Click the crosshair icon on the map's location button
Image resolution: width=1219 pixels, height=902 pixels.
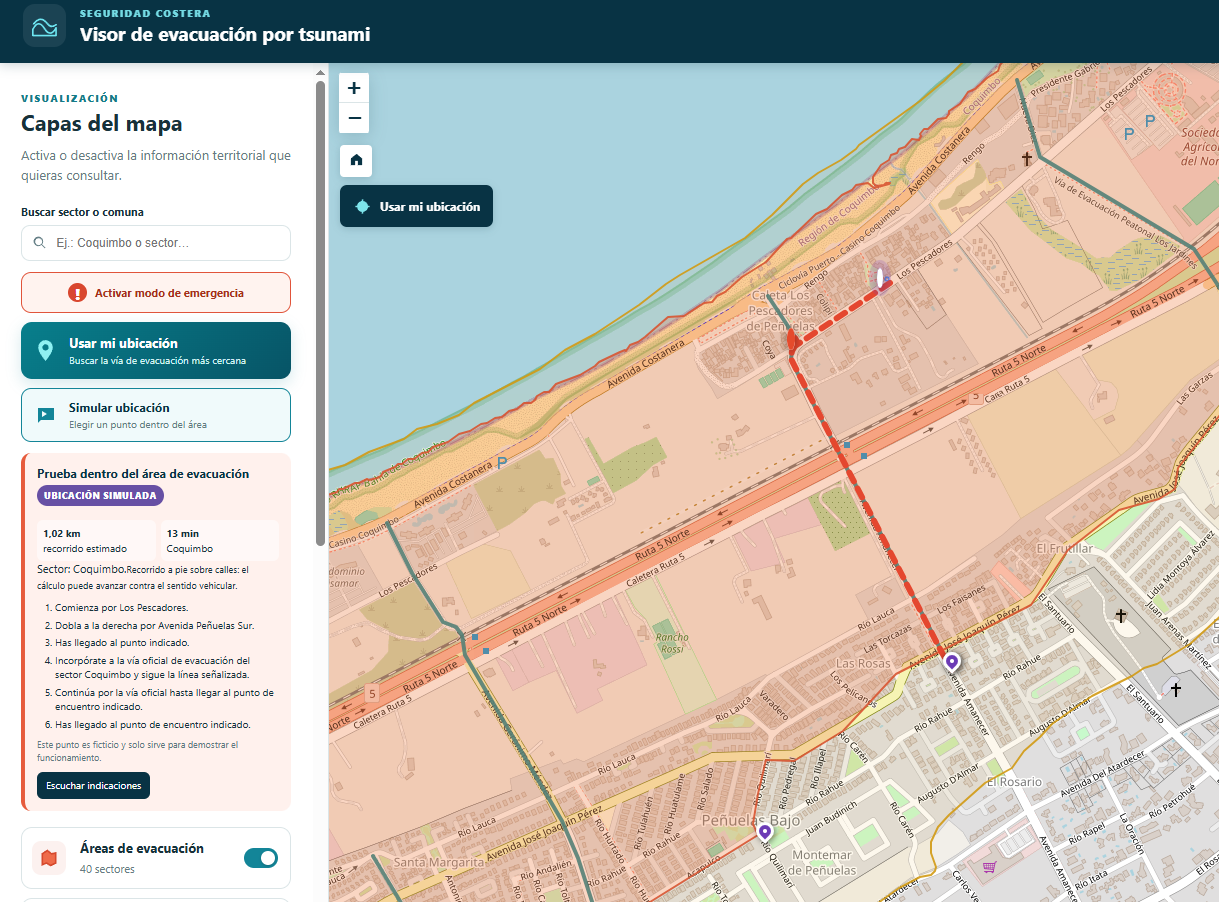(x=363, y=207)
